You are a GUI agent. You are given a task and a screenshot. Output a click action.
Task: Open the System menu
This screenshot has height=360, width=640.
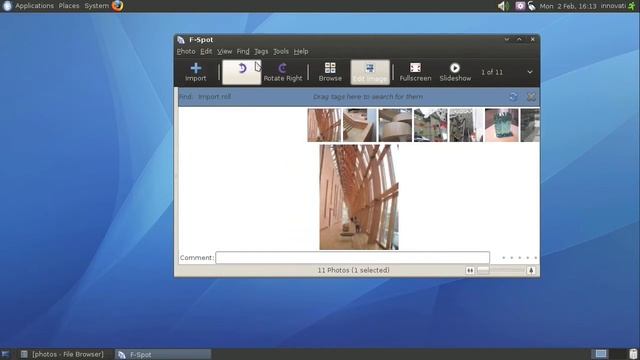(97, 6)
